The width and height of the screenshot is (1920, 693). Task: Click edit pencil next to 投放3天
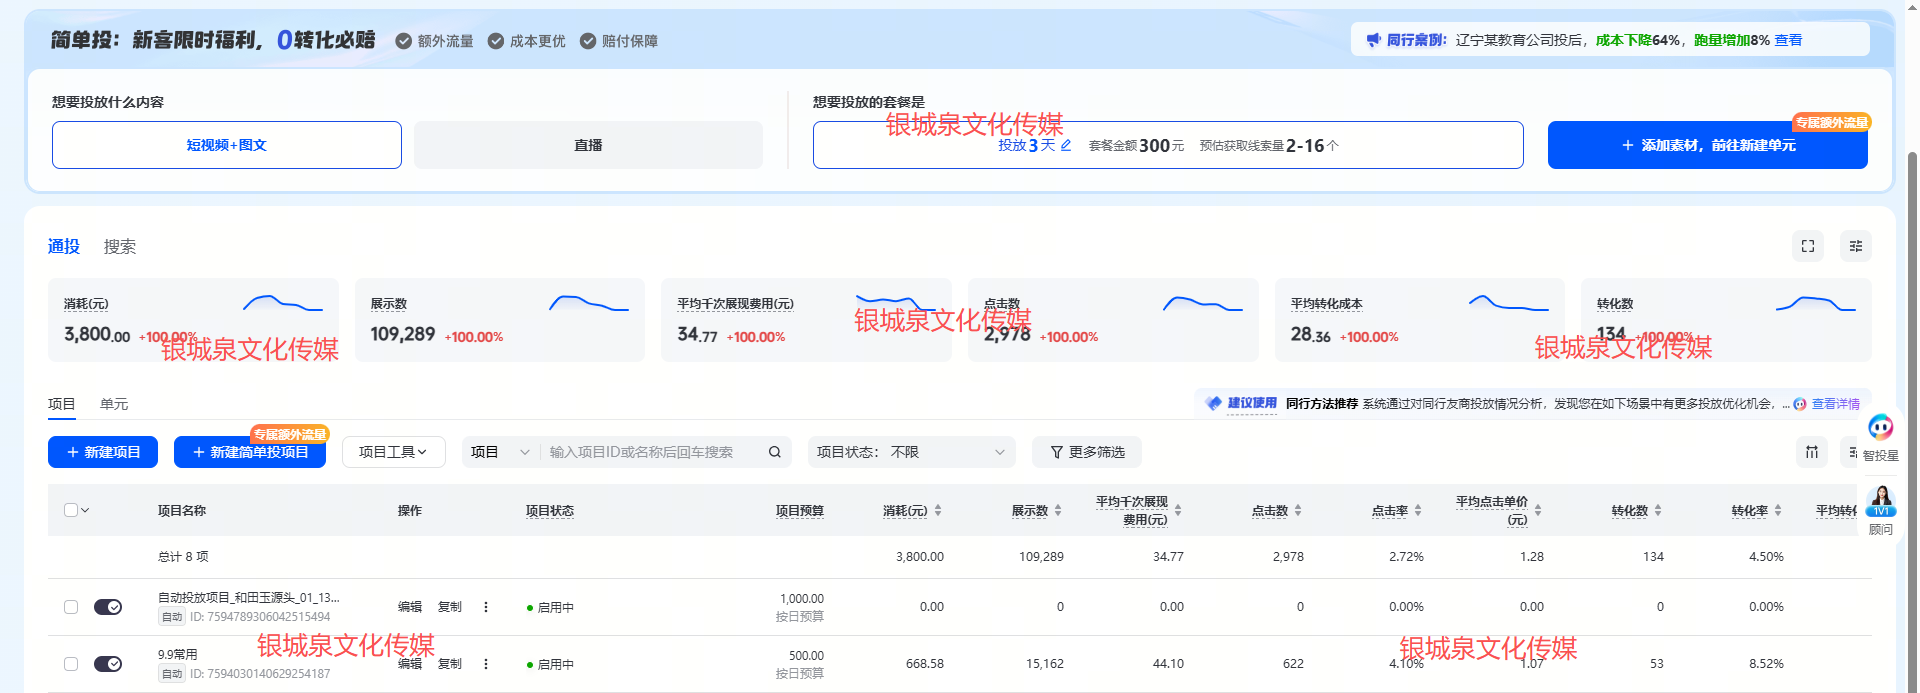[1066, 145]
